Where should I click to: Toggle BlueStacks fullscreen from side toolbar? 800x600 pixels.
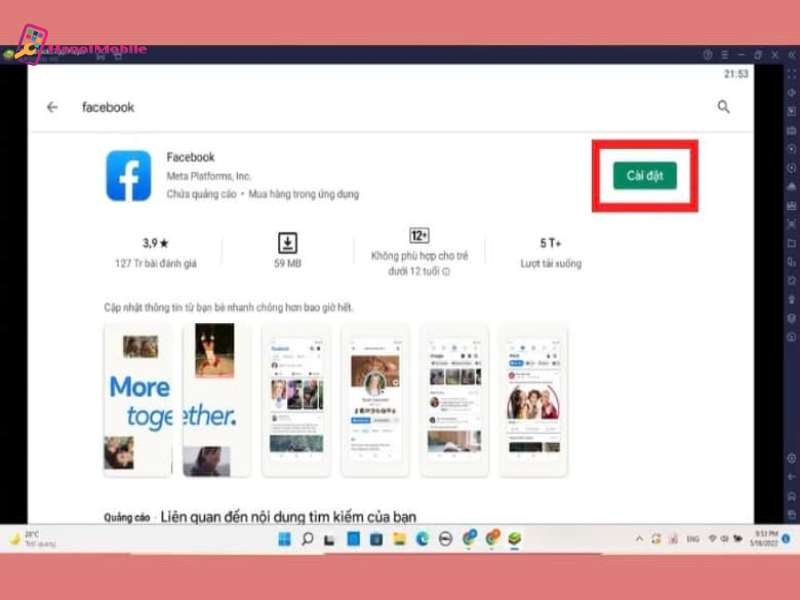(792, 74)
